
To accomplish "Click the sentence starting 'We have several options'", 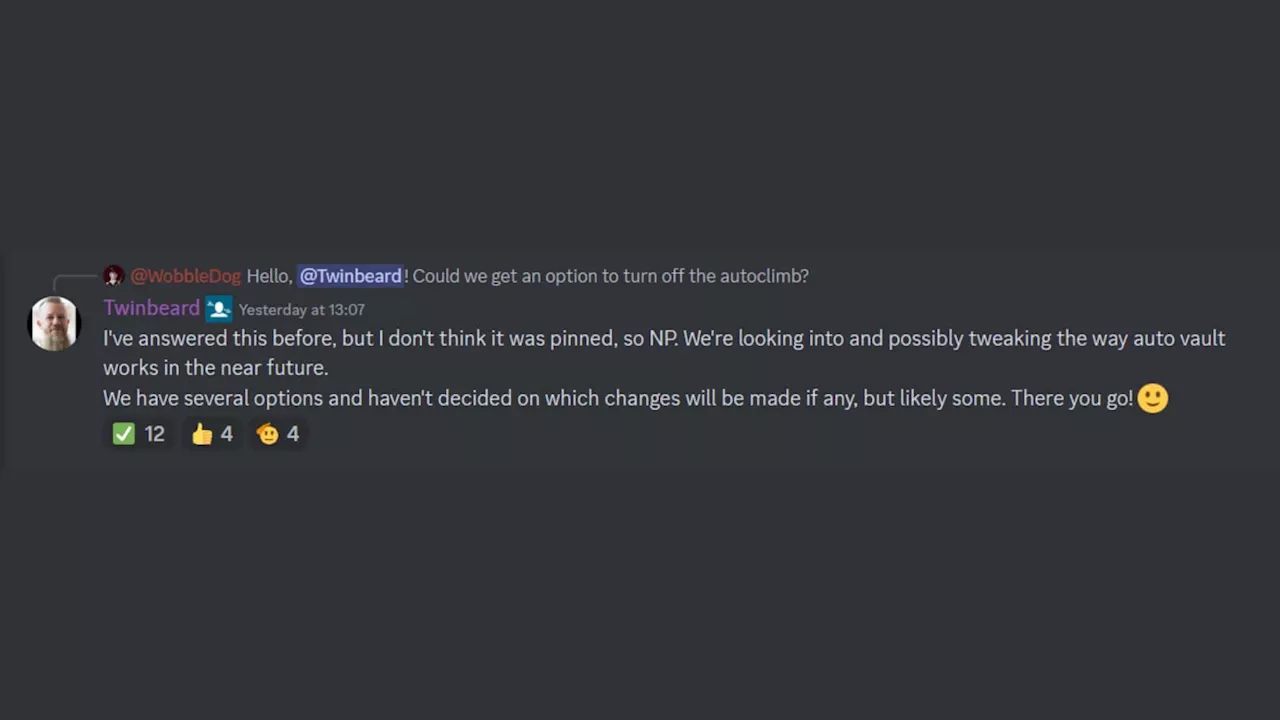I will [x=618, y=398].
